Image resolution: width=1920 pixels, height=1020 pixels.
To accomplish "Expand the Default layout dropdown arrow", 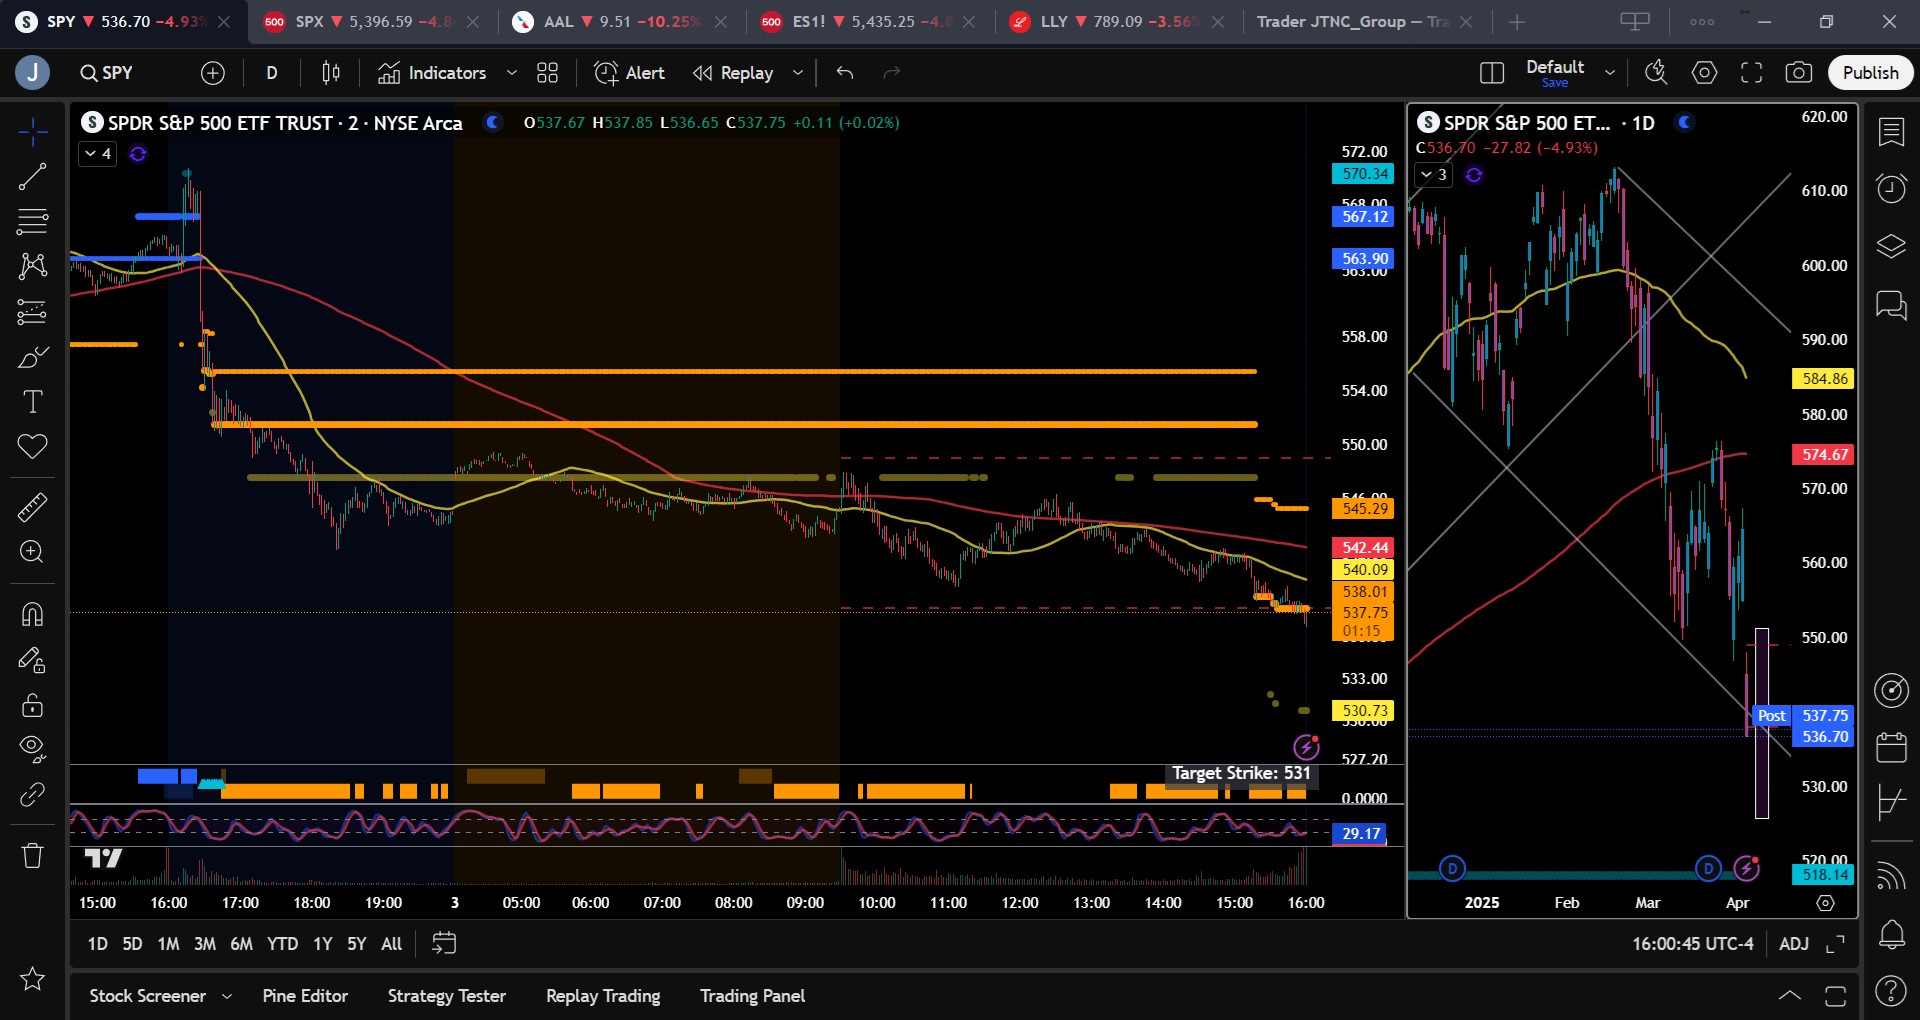I will coord(1610,73).
